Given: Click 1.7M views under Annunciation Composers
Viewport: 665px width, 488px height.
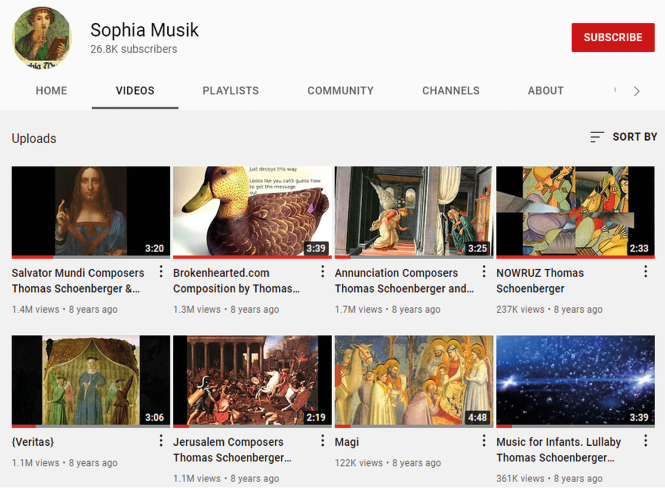Looking at the screenshot, I should click(x=359, y=310).
